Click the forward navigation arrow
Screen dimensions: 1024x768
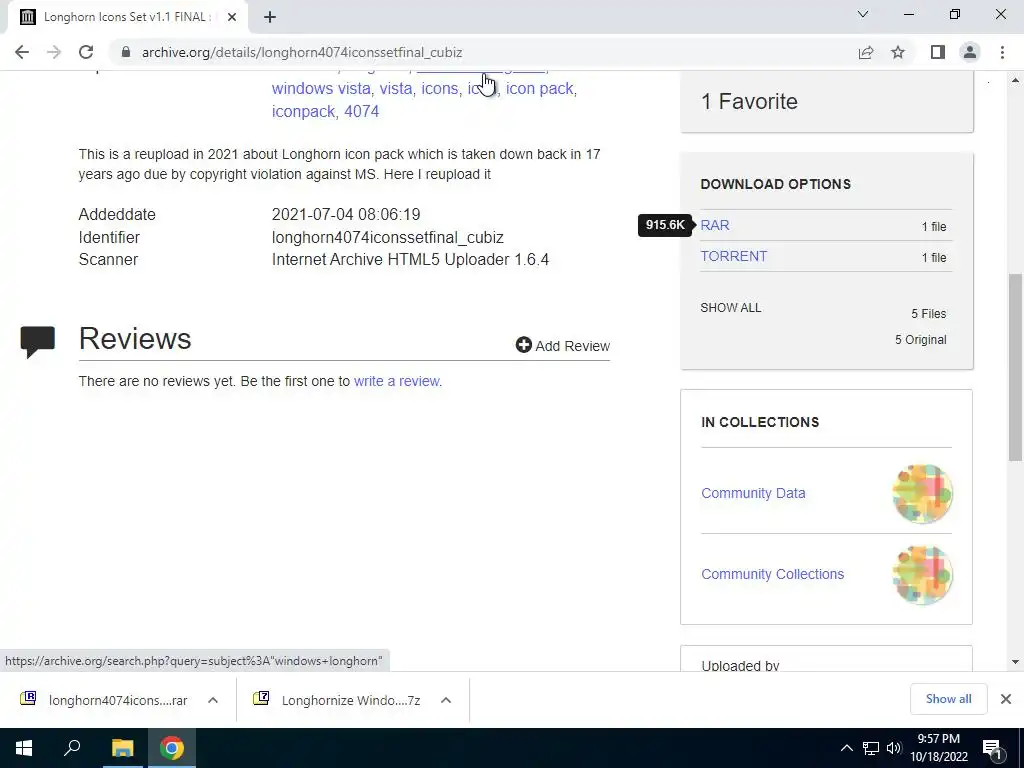point(54,52)
